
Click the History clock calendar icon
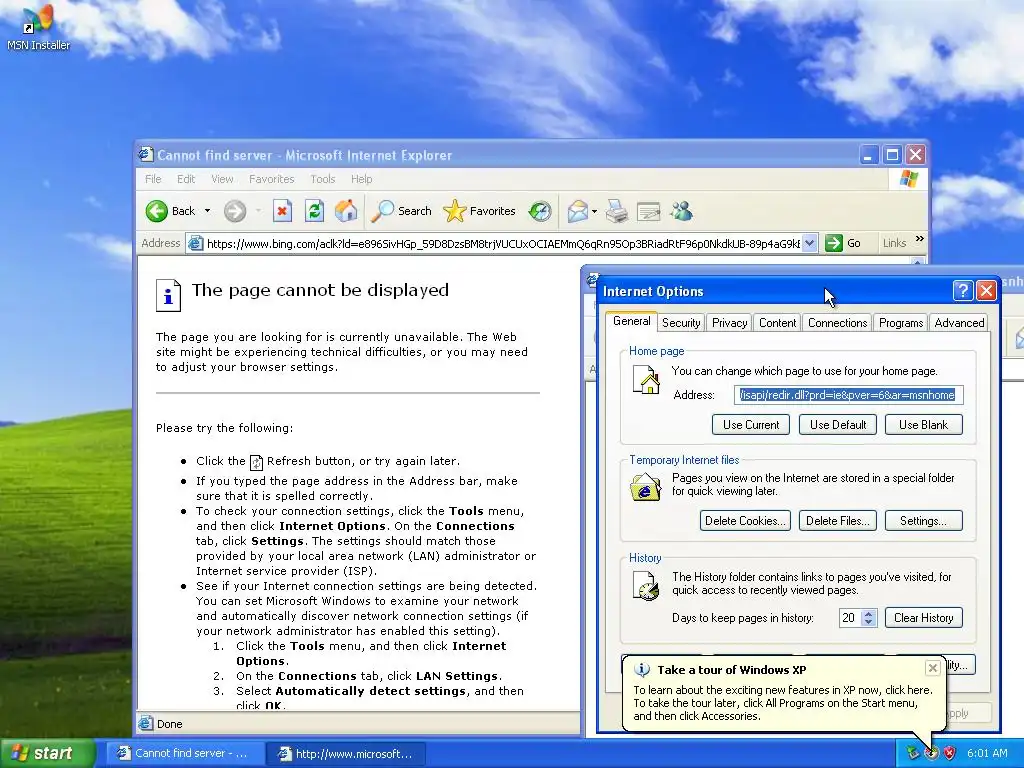(646, 586)
